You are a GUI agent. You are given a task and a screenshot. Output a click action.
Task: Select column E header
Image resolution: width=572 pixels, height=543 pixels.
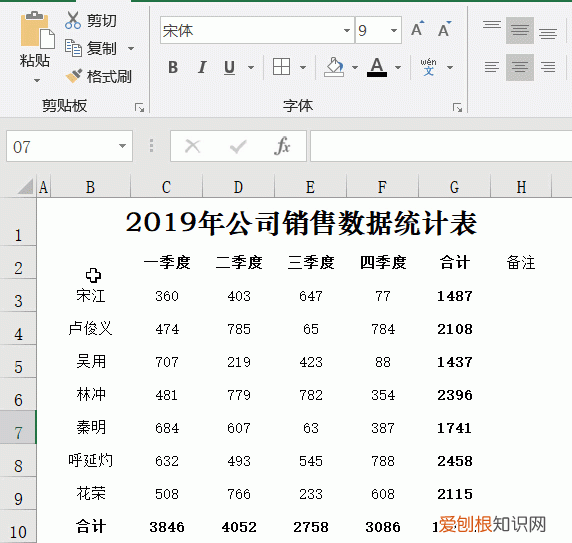click(310, 187)
